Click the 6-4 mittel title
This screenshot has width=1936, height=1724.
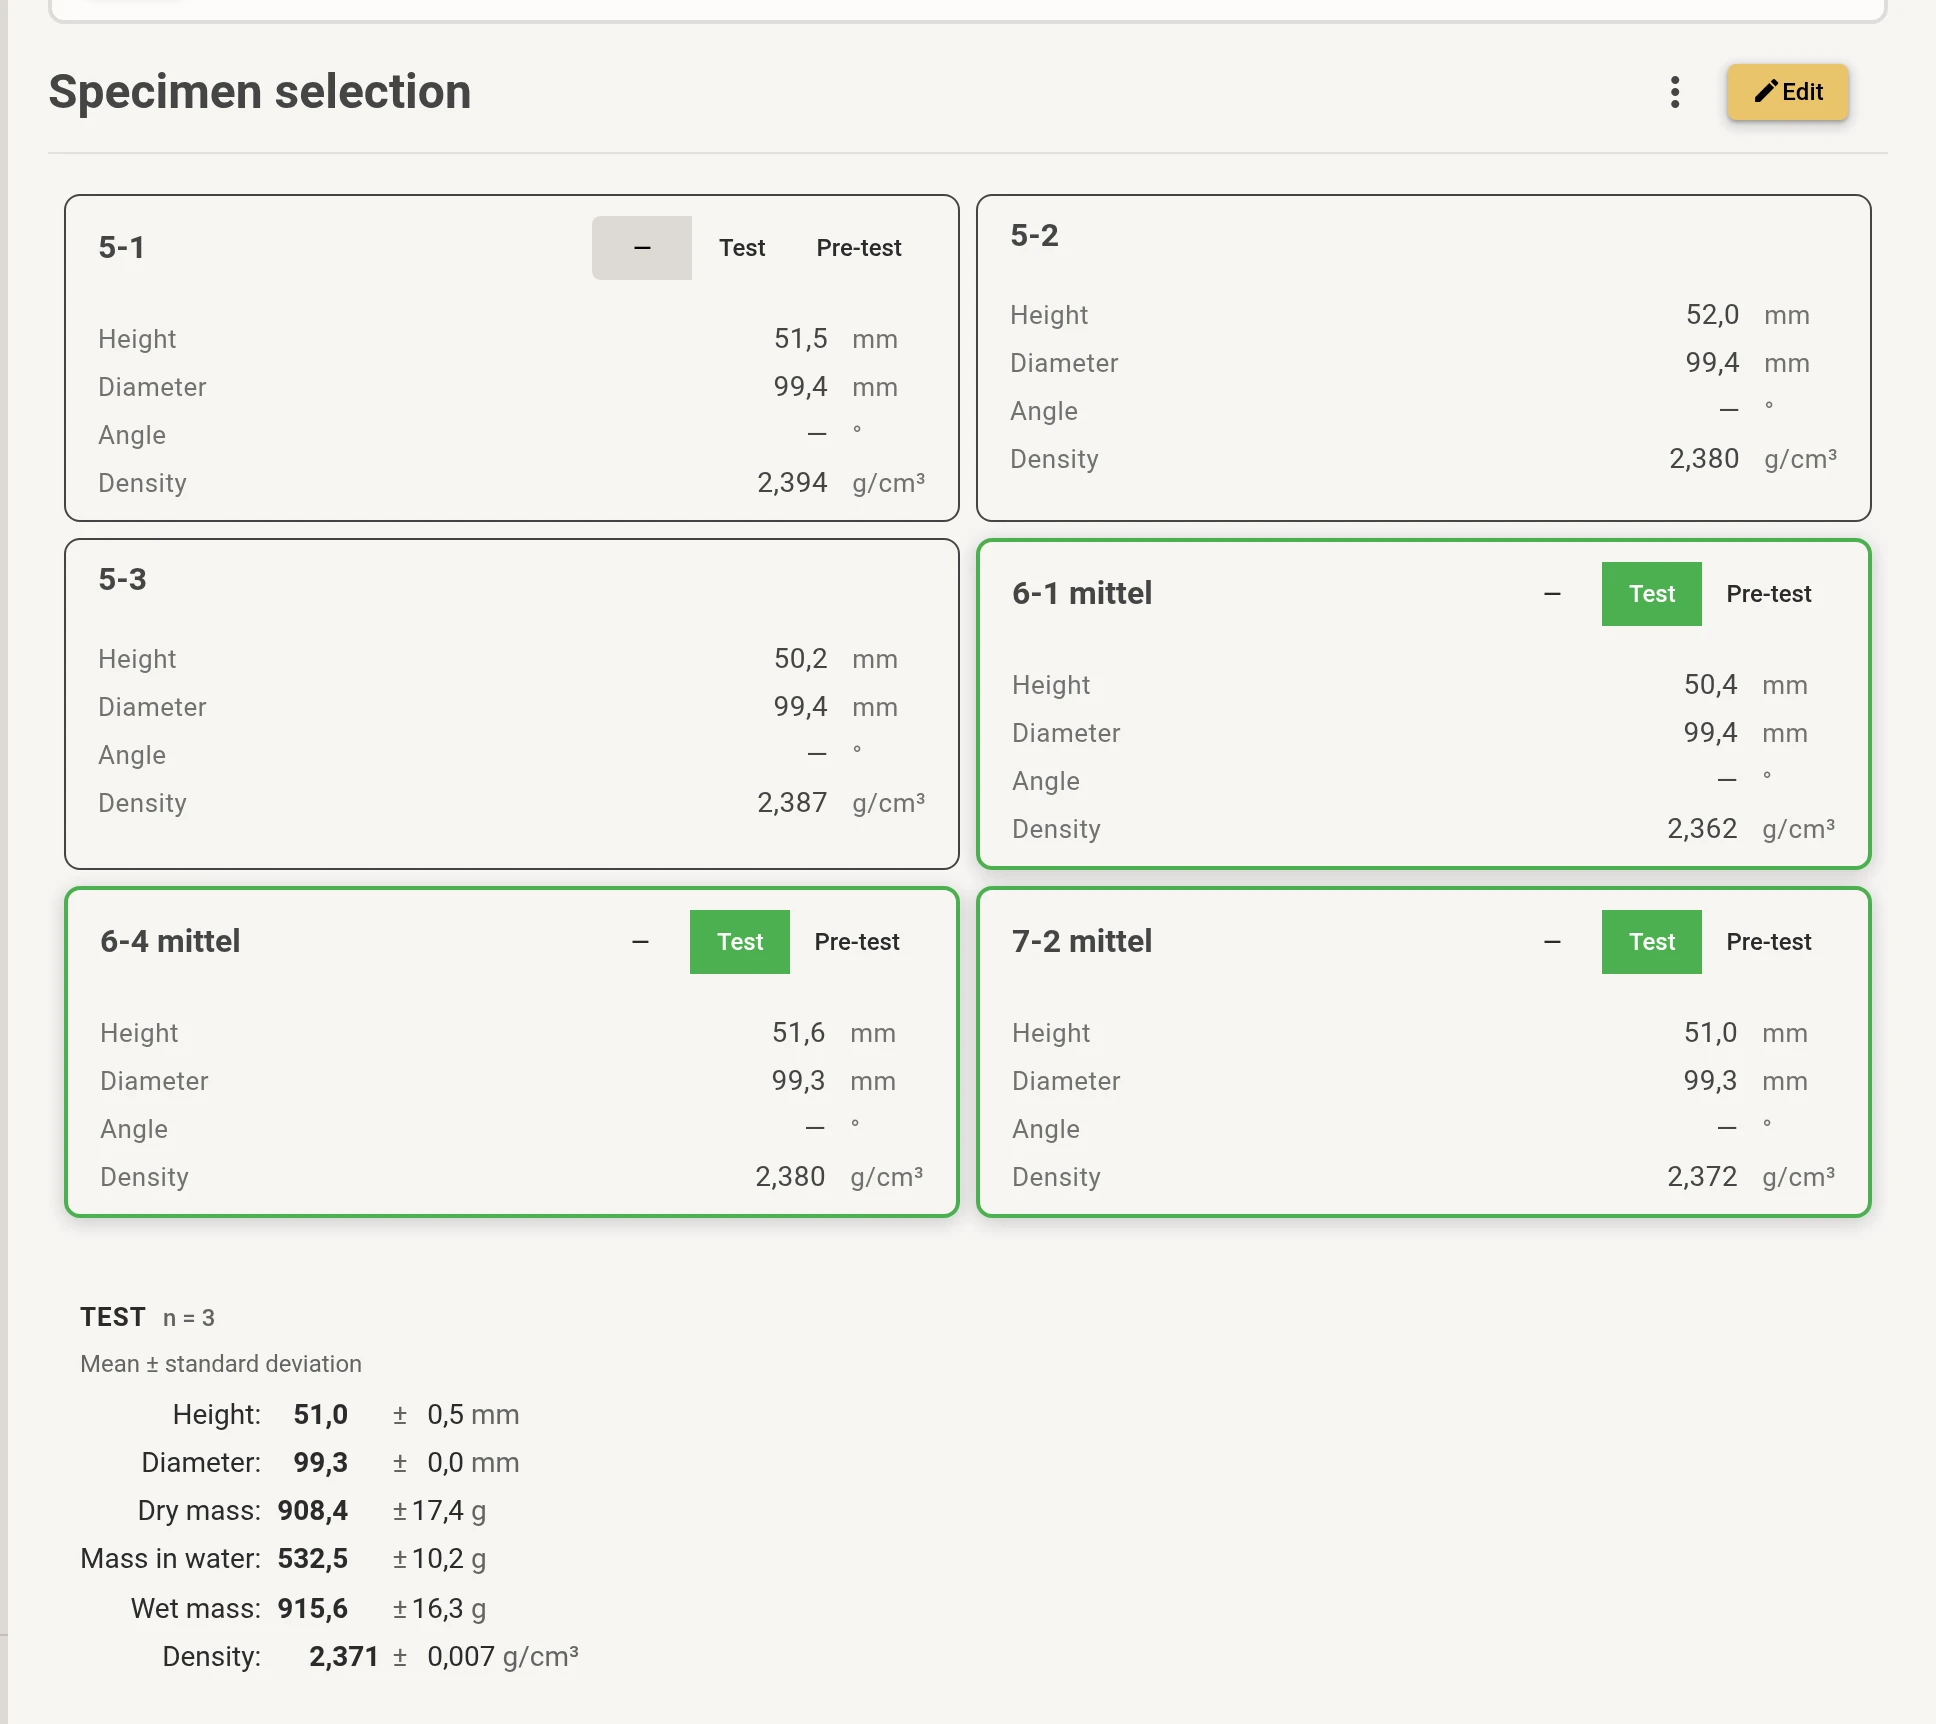(170, 942)
